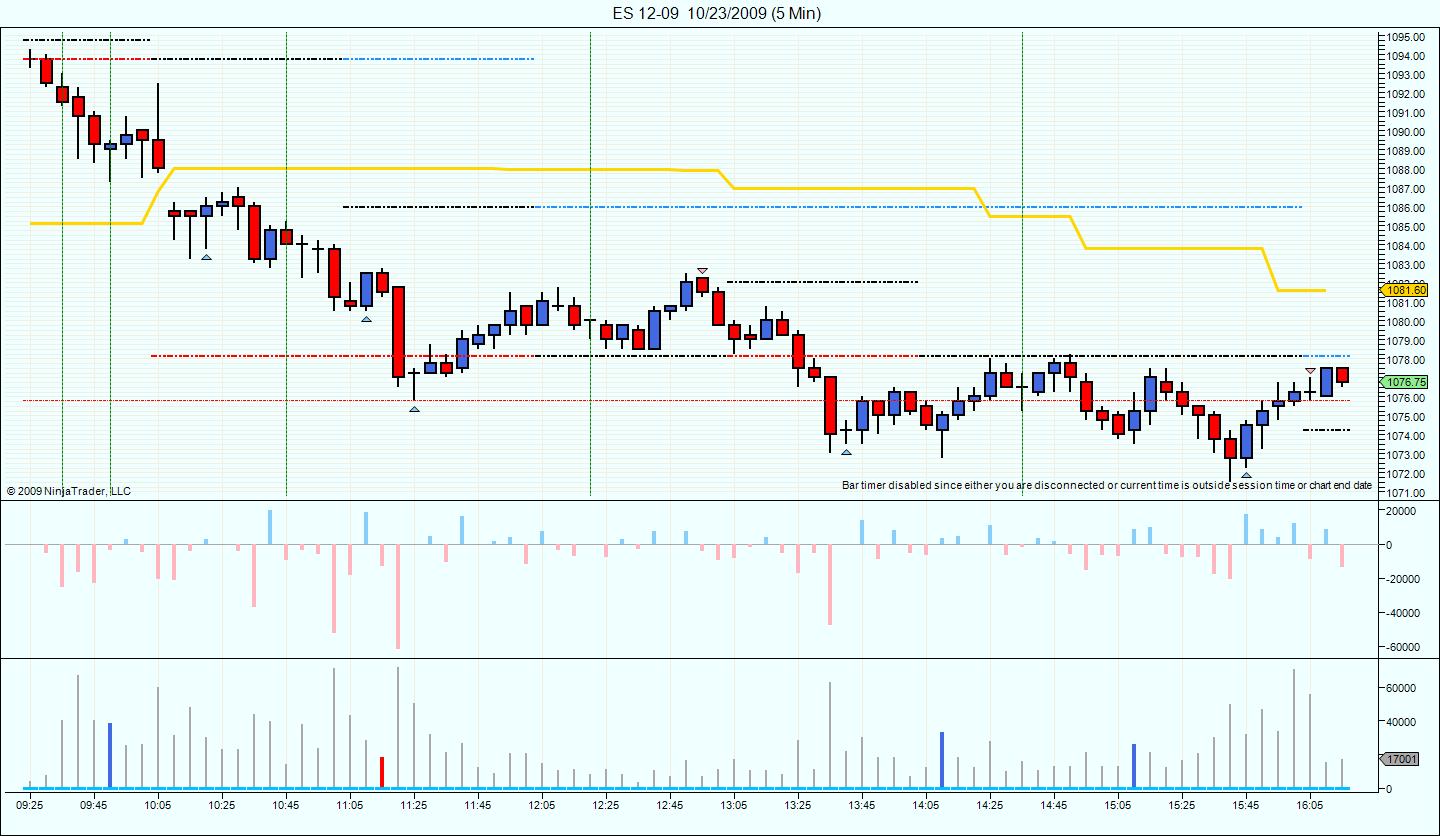Click the 1078.00 price axis label
This screenshot has height=836, width=1440.
(x=1405, y=360)
